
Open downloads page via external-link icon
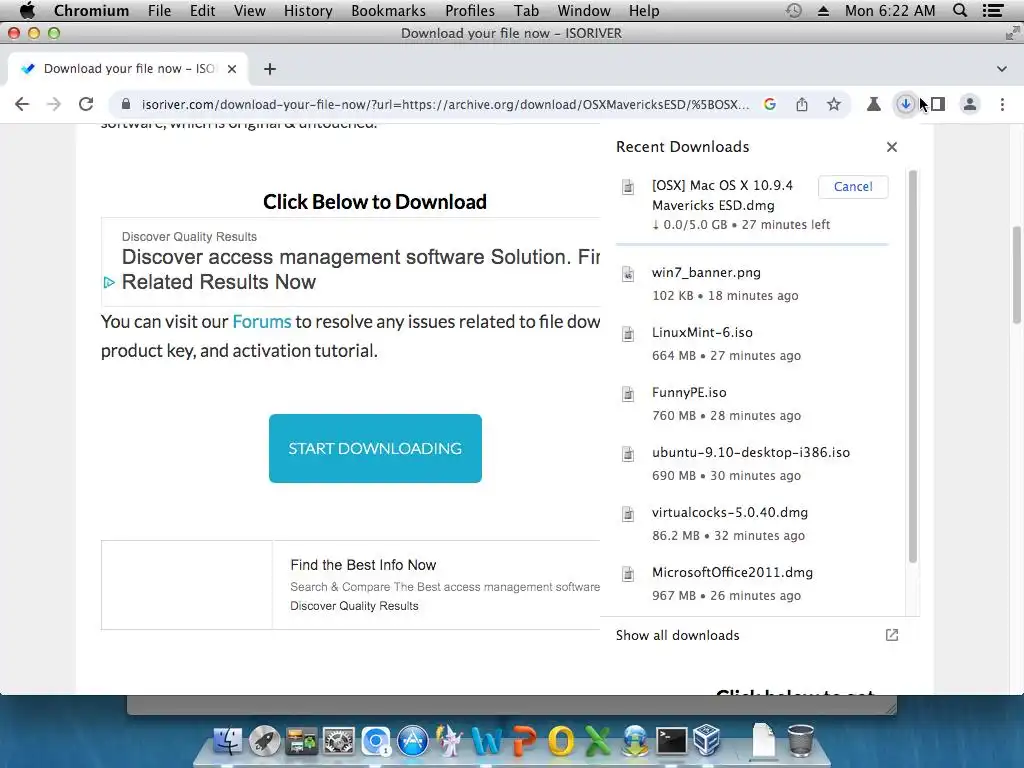coord(892,635)
